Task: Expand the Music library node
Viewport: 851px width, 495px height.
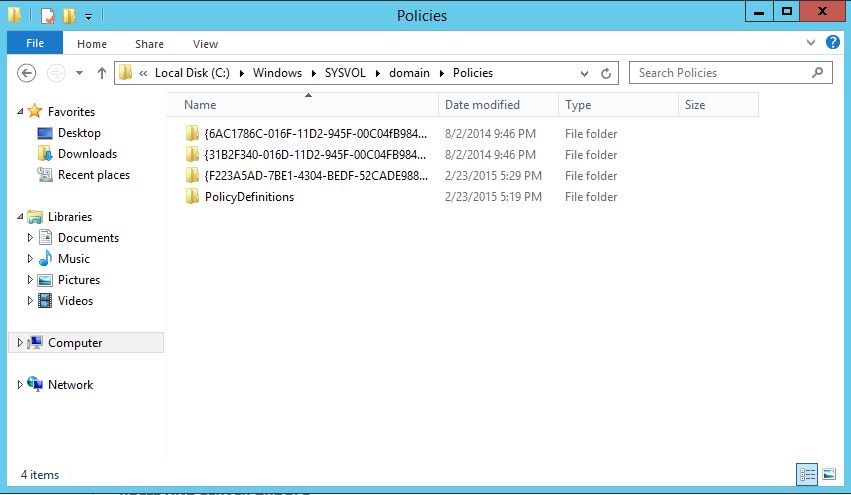Action: [x=30, y=258]
